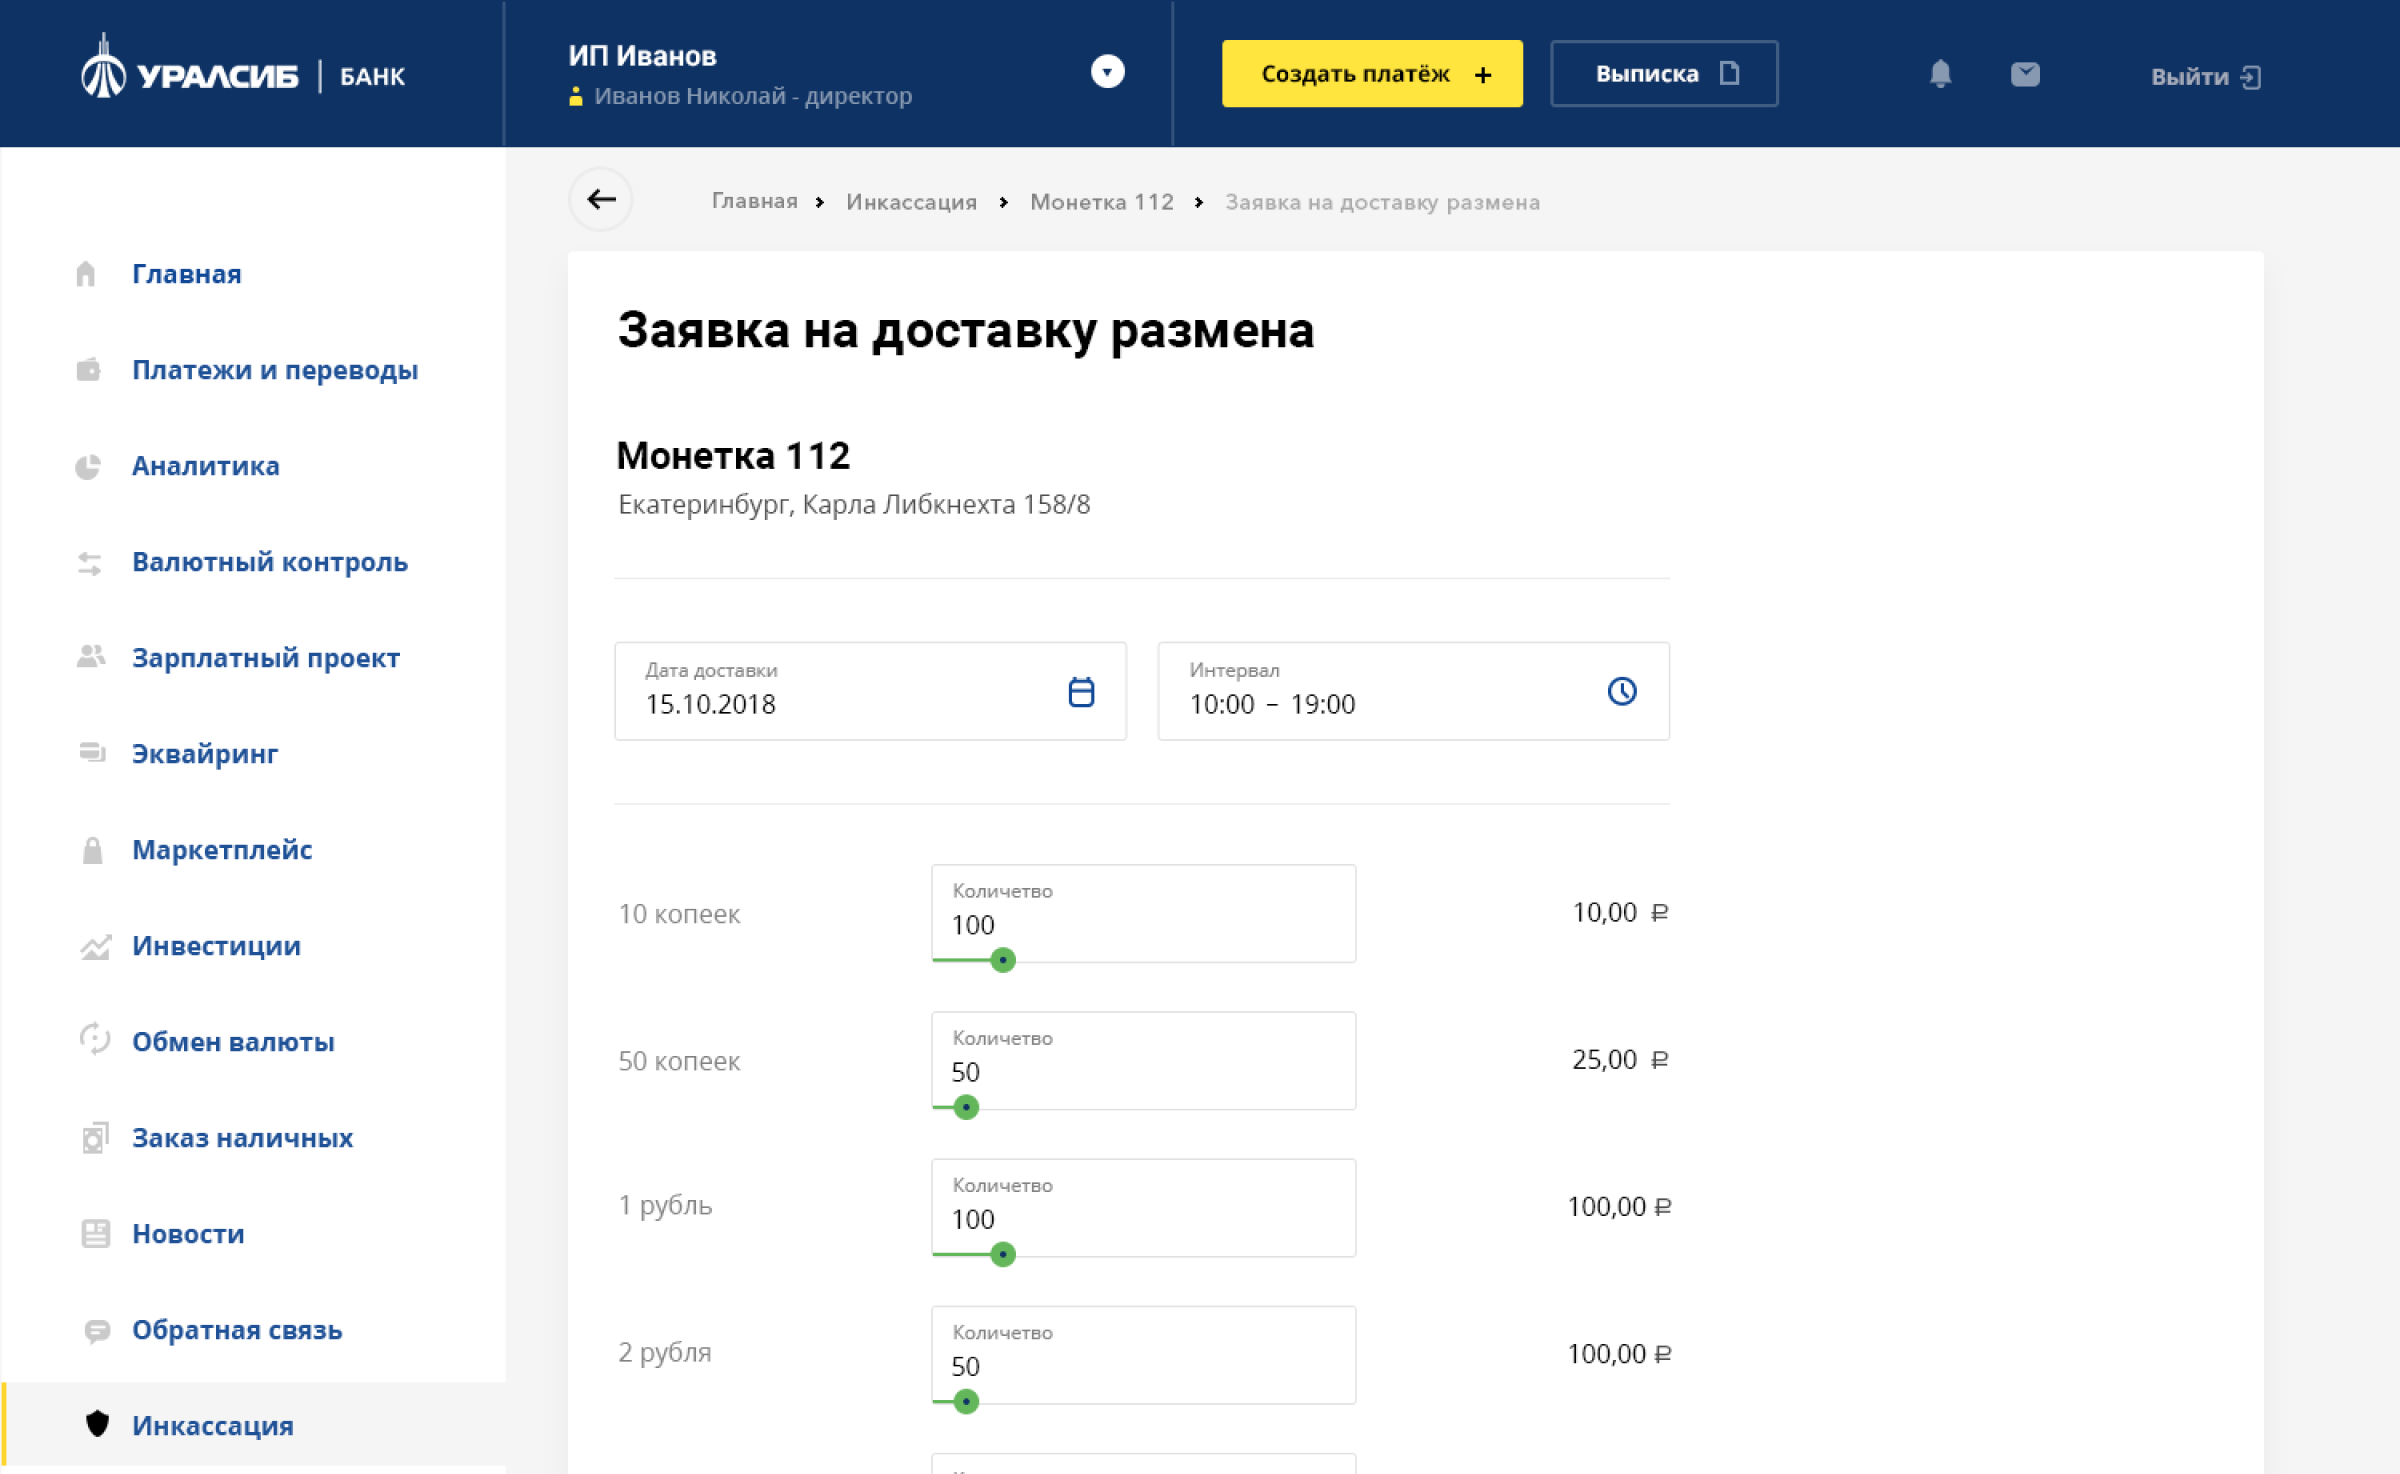This screenshot has width=2400, height=1474.
Task: Select Валютный контроль in sidebar
Action: pyautogui.click(x=270, y=562)
